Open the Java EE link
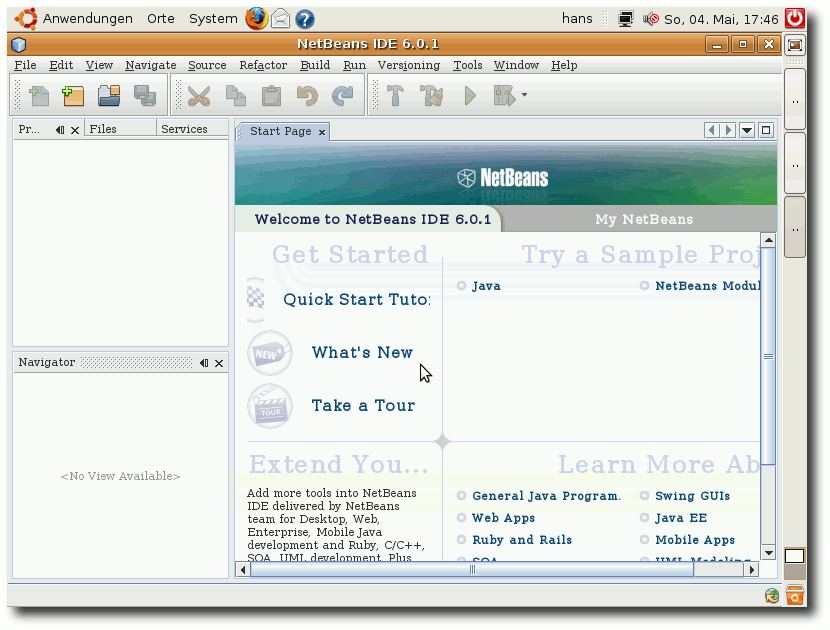The width and height of the screenshot is (830, 630). pyautogui.click(x=681, y=518)
